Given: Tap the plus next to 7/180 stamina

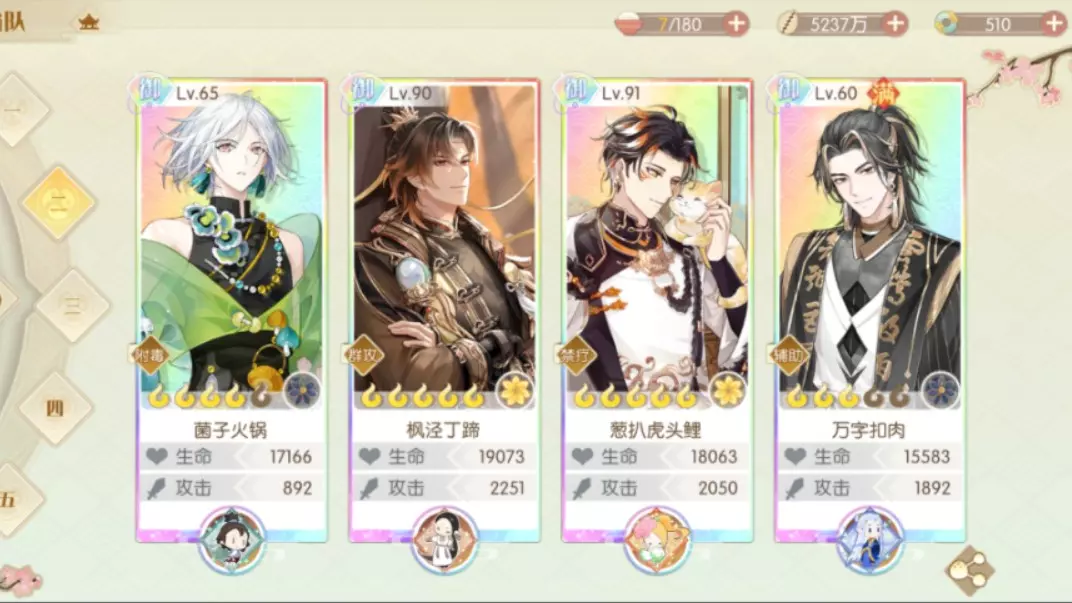Looking at the screenshot, I should pos(736,24).
